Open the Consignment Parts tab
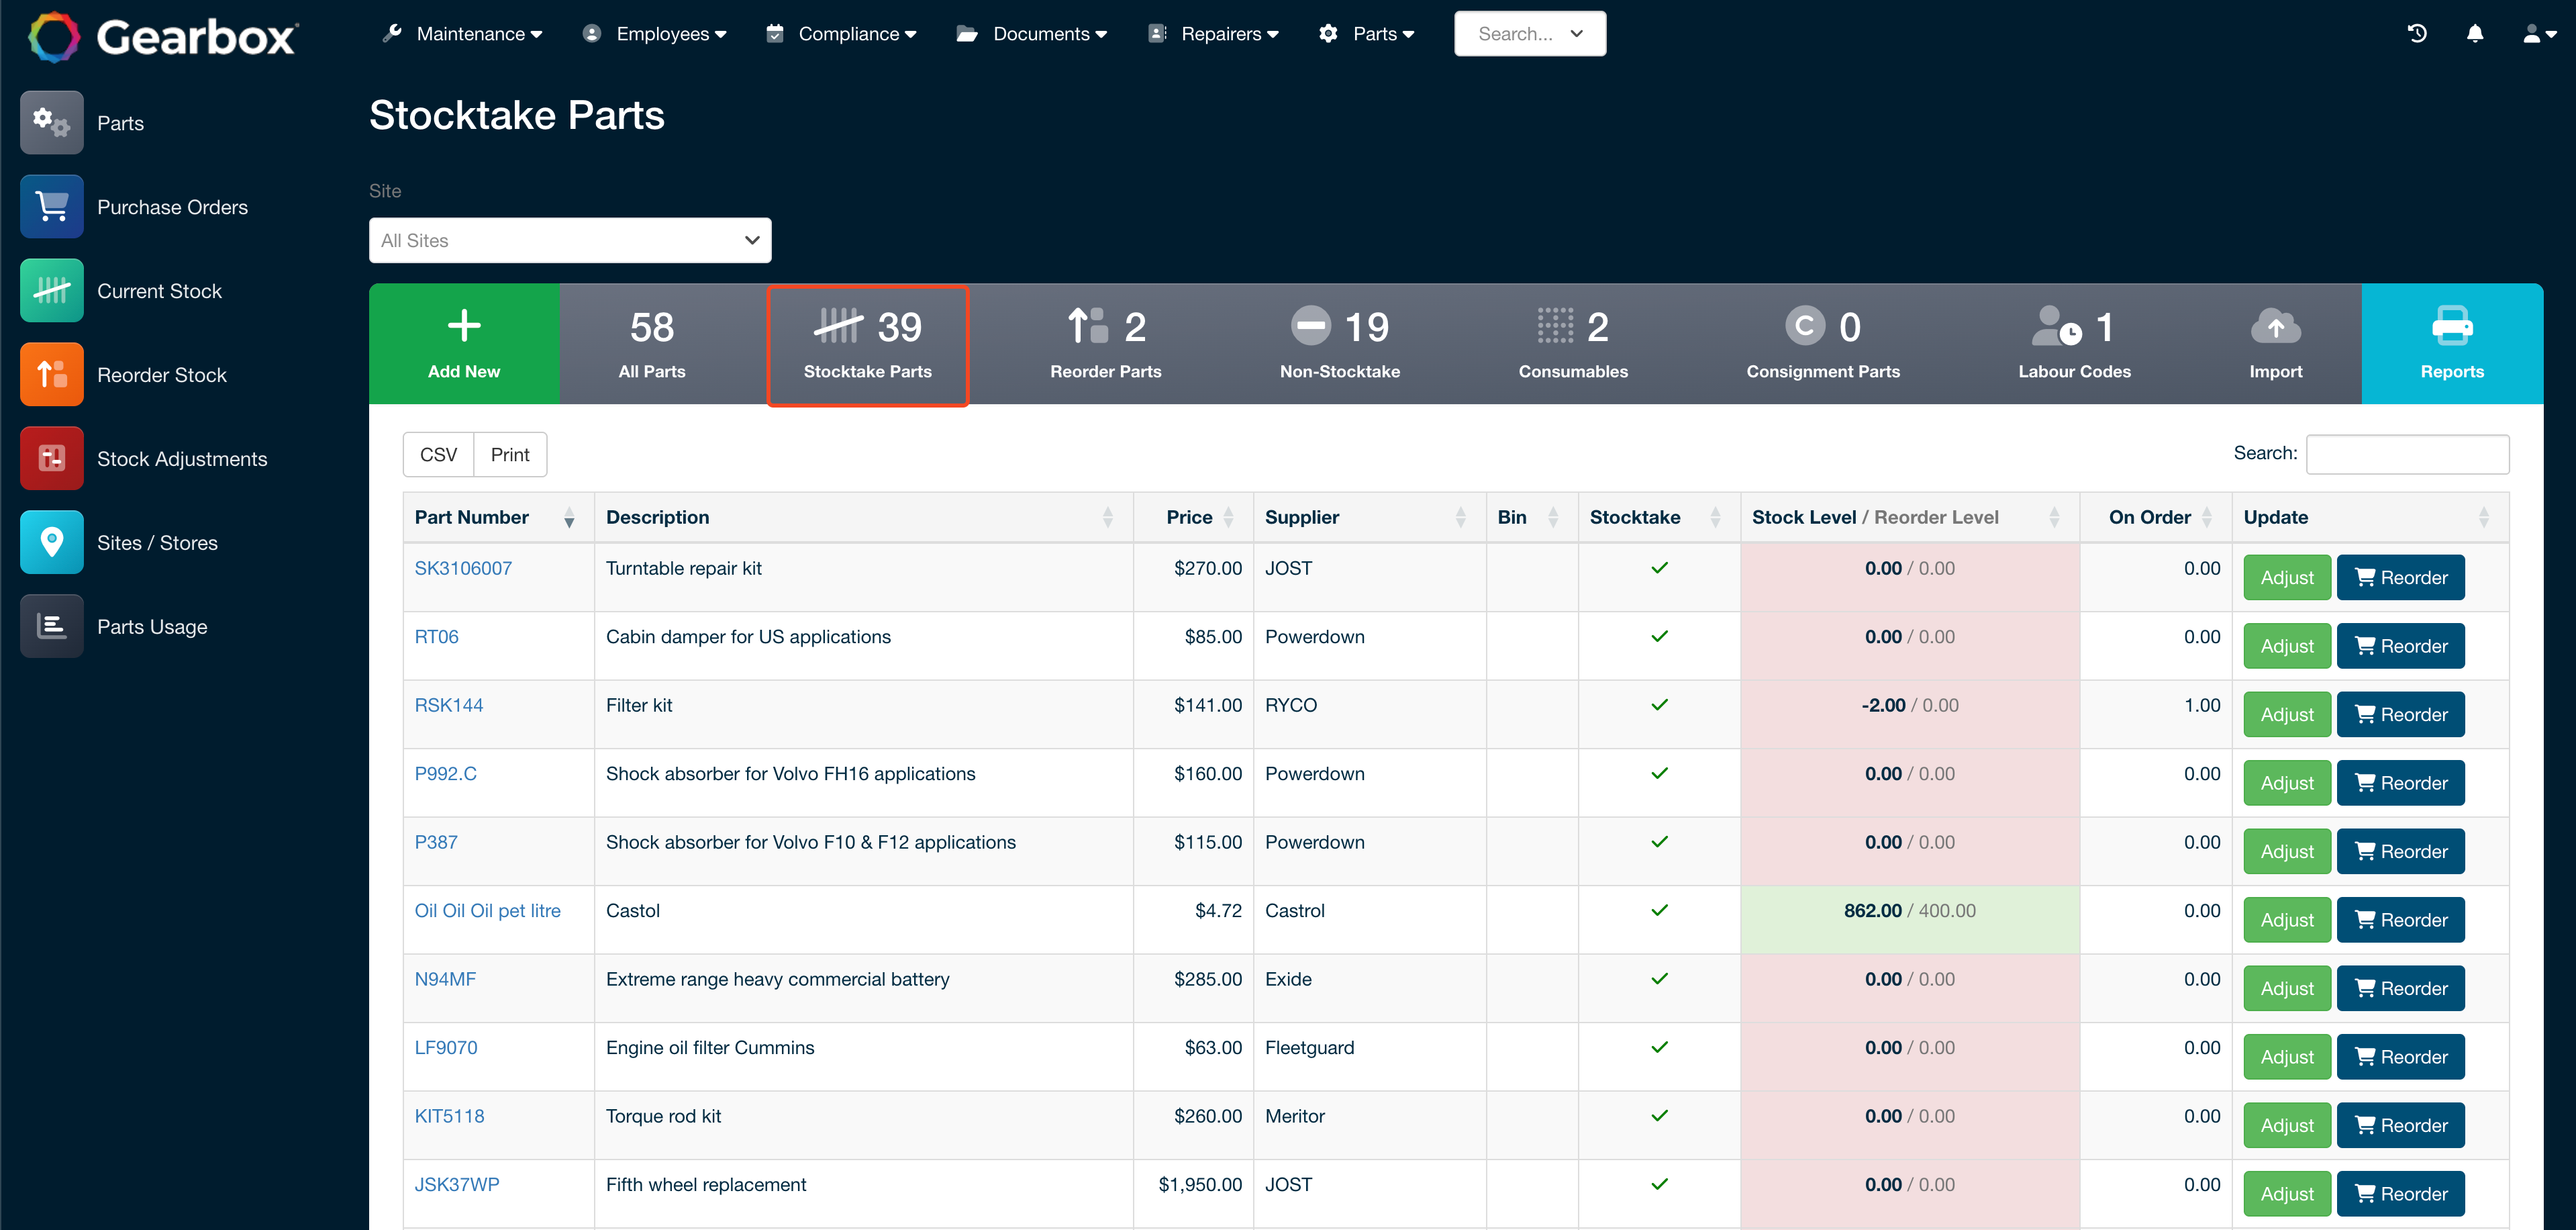2576x1230 pixels. 1822,344
